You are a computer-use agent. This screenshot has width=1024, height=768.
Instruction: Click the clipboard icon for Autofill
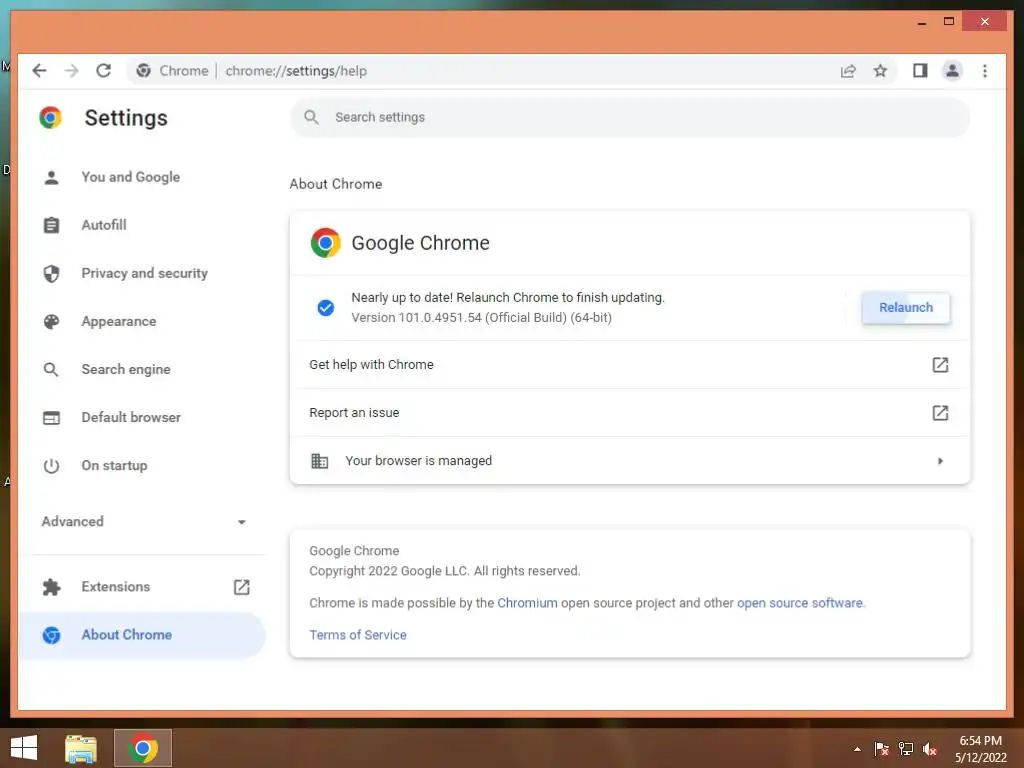(51, 225)
